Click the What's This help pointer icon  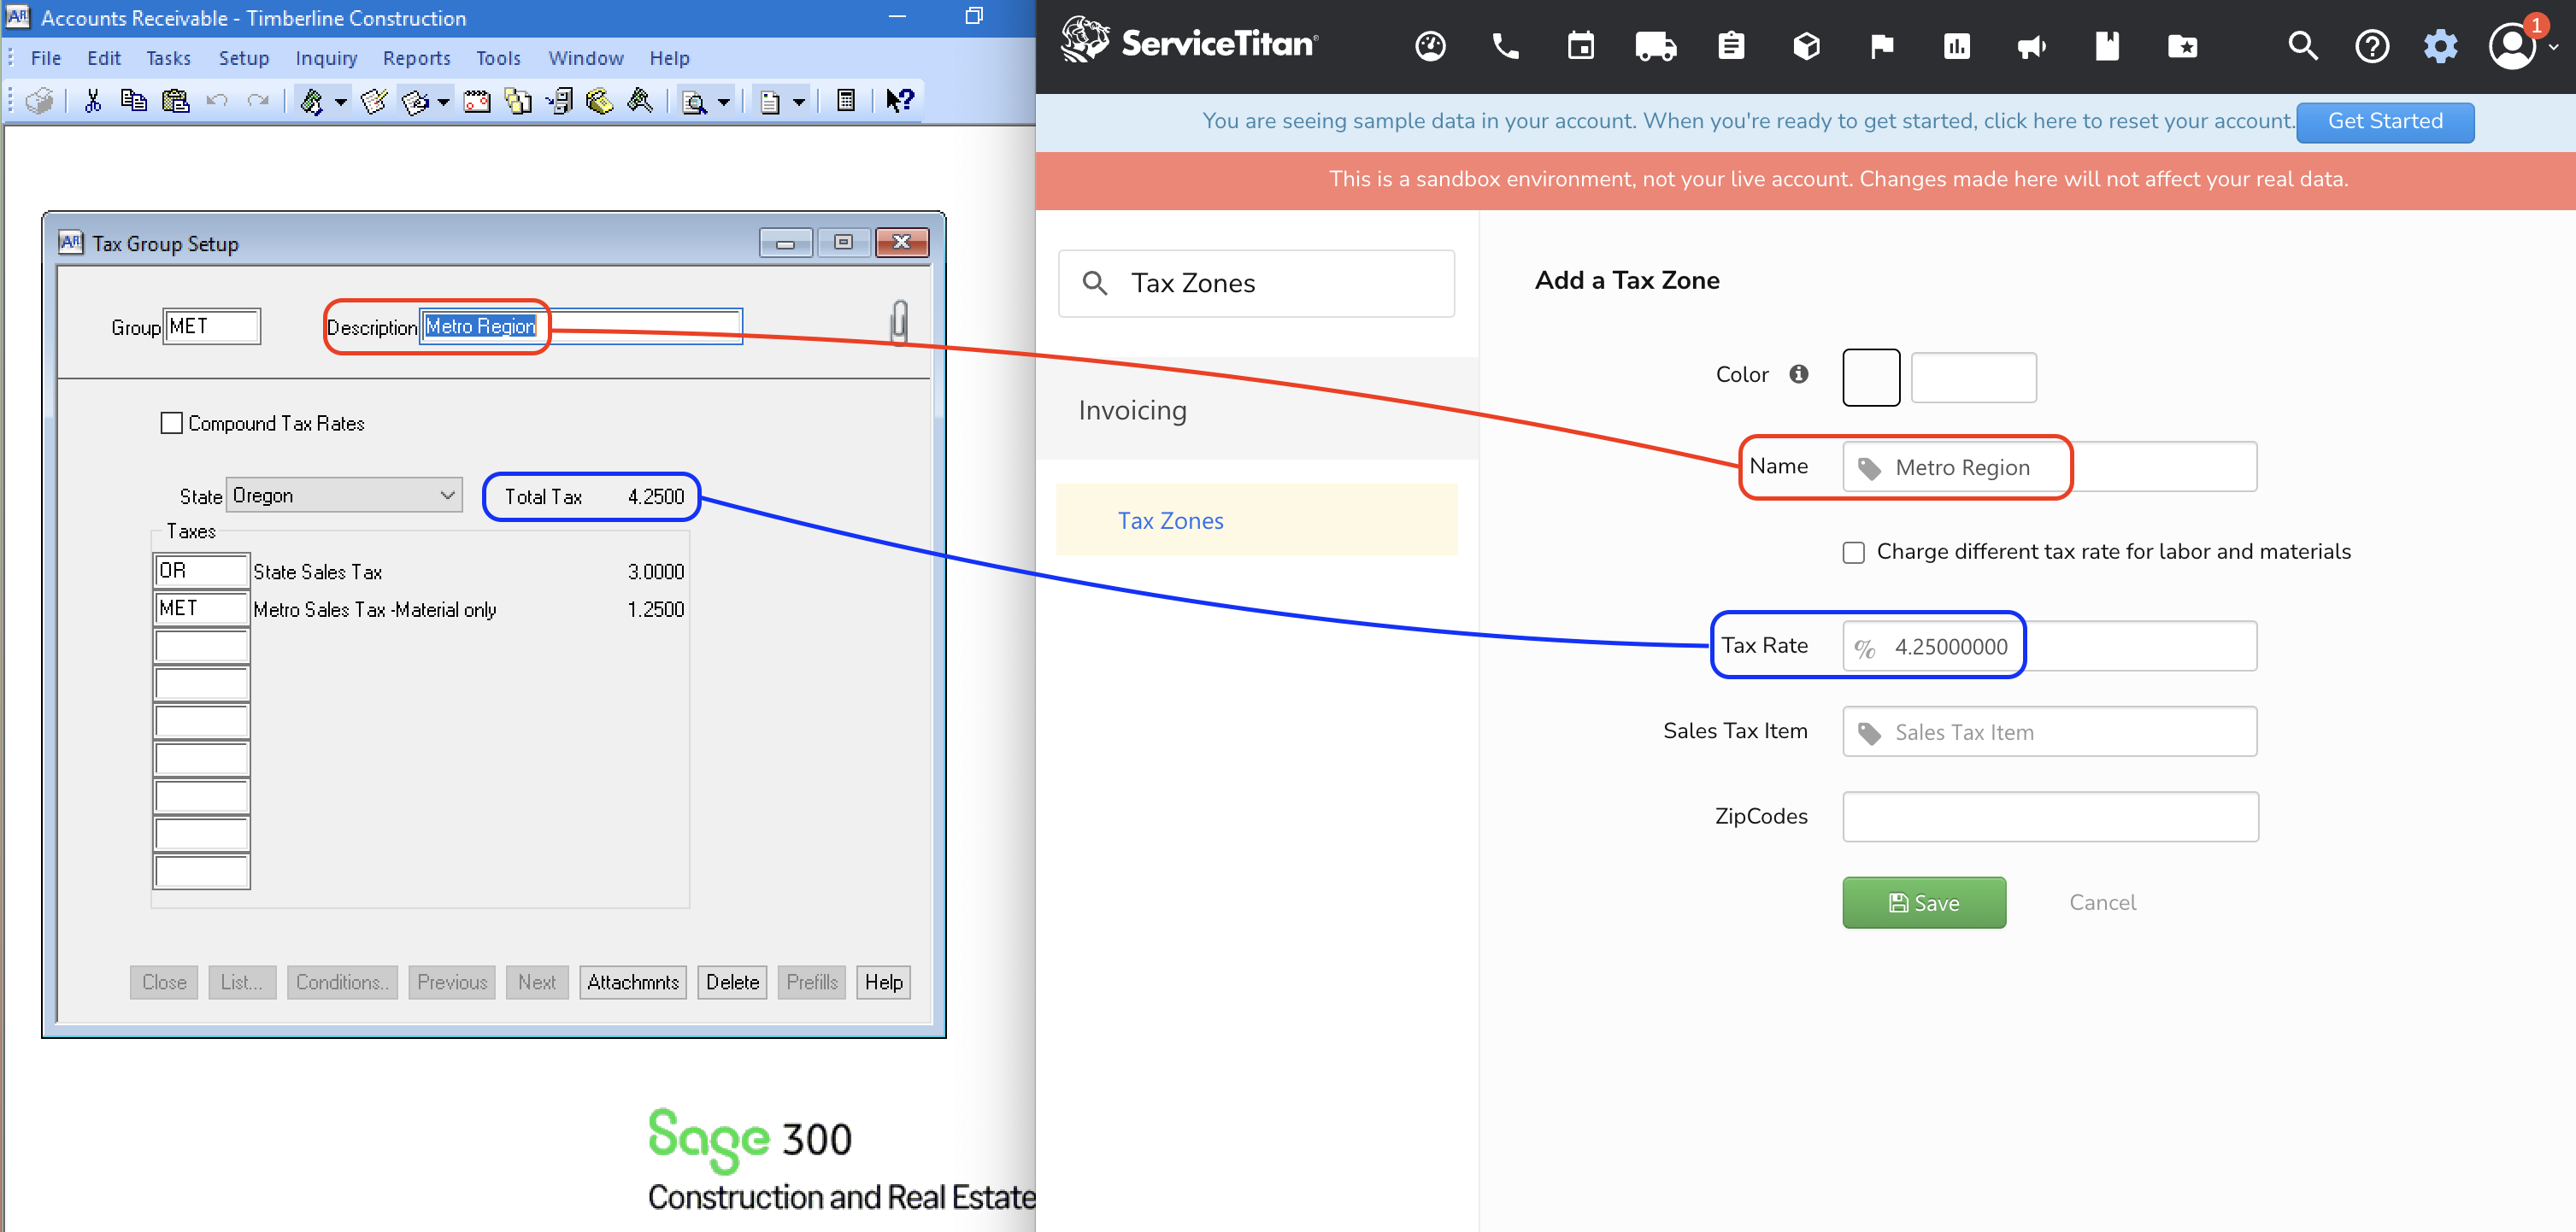click(x=899, y=101)
